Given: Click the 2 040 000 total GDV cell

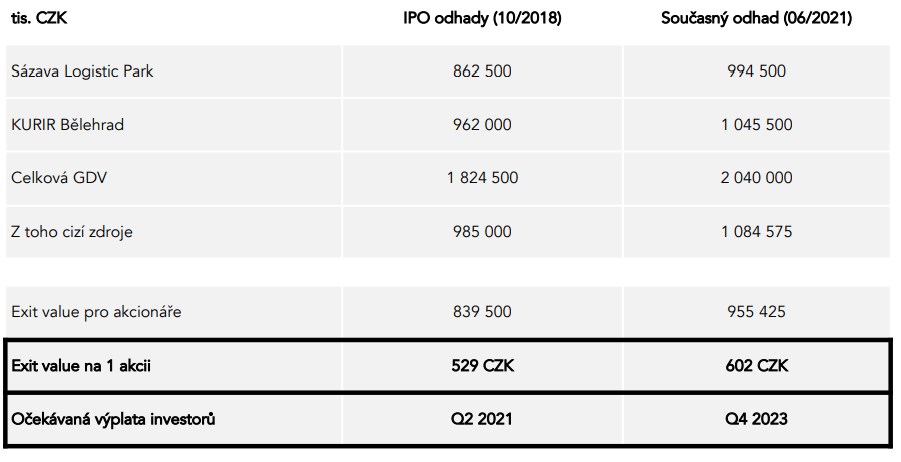Looking at the screenshot, I should point(757,178).
